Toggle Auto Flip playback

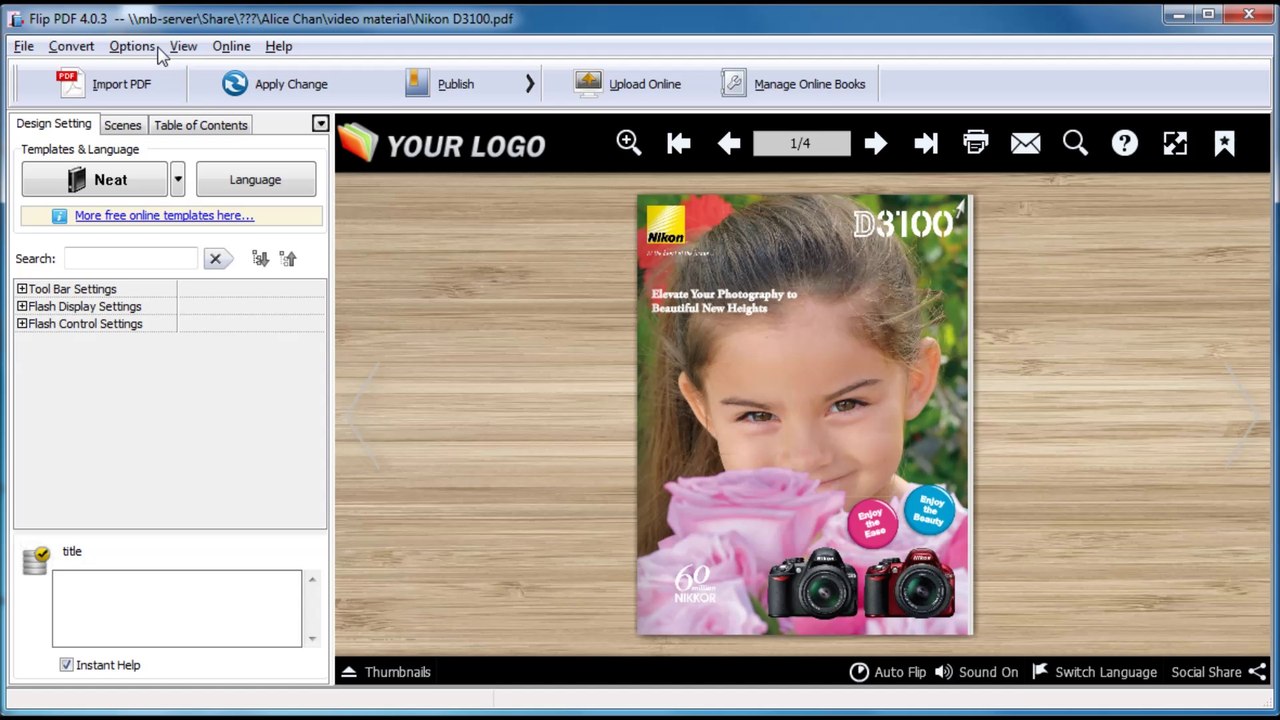tap(888, 672)
